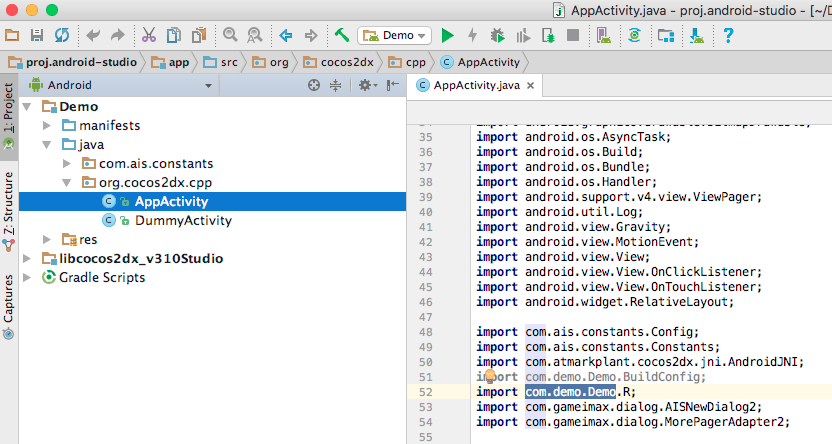Image resolution: width=832 pixels, height=444 pixels.
Task: Click the Save All floppy disk icon
Action: click(37, 35)
